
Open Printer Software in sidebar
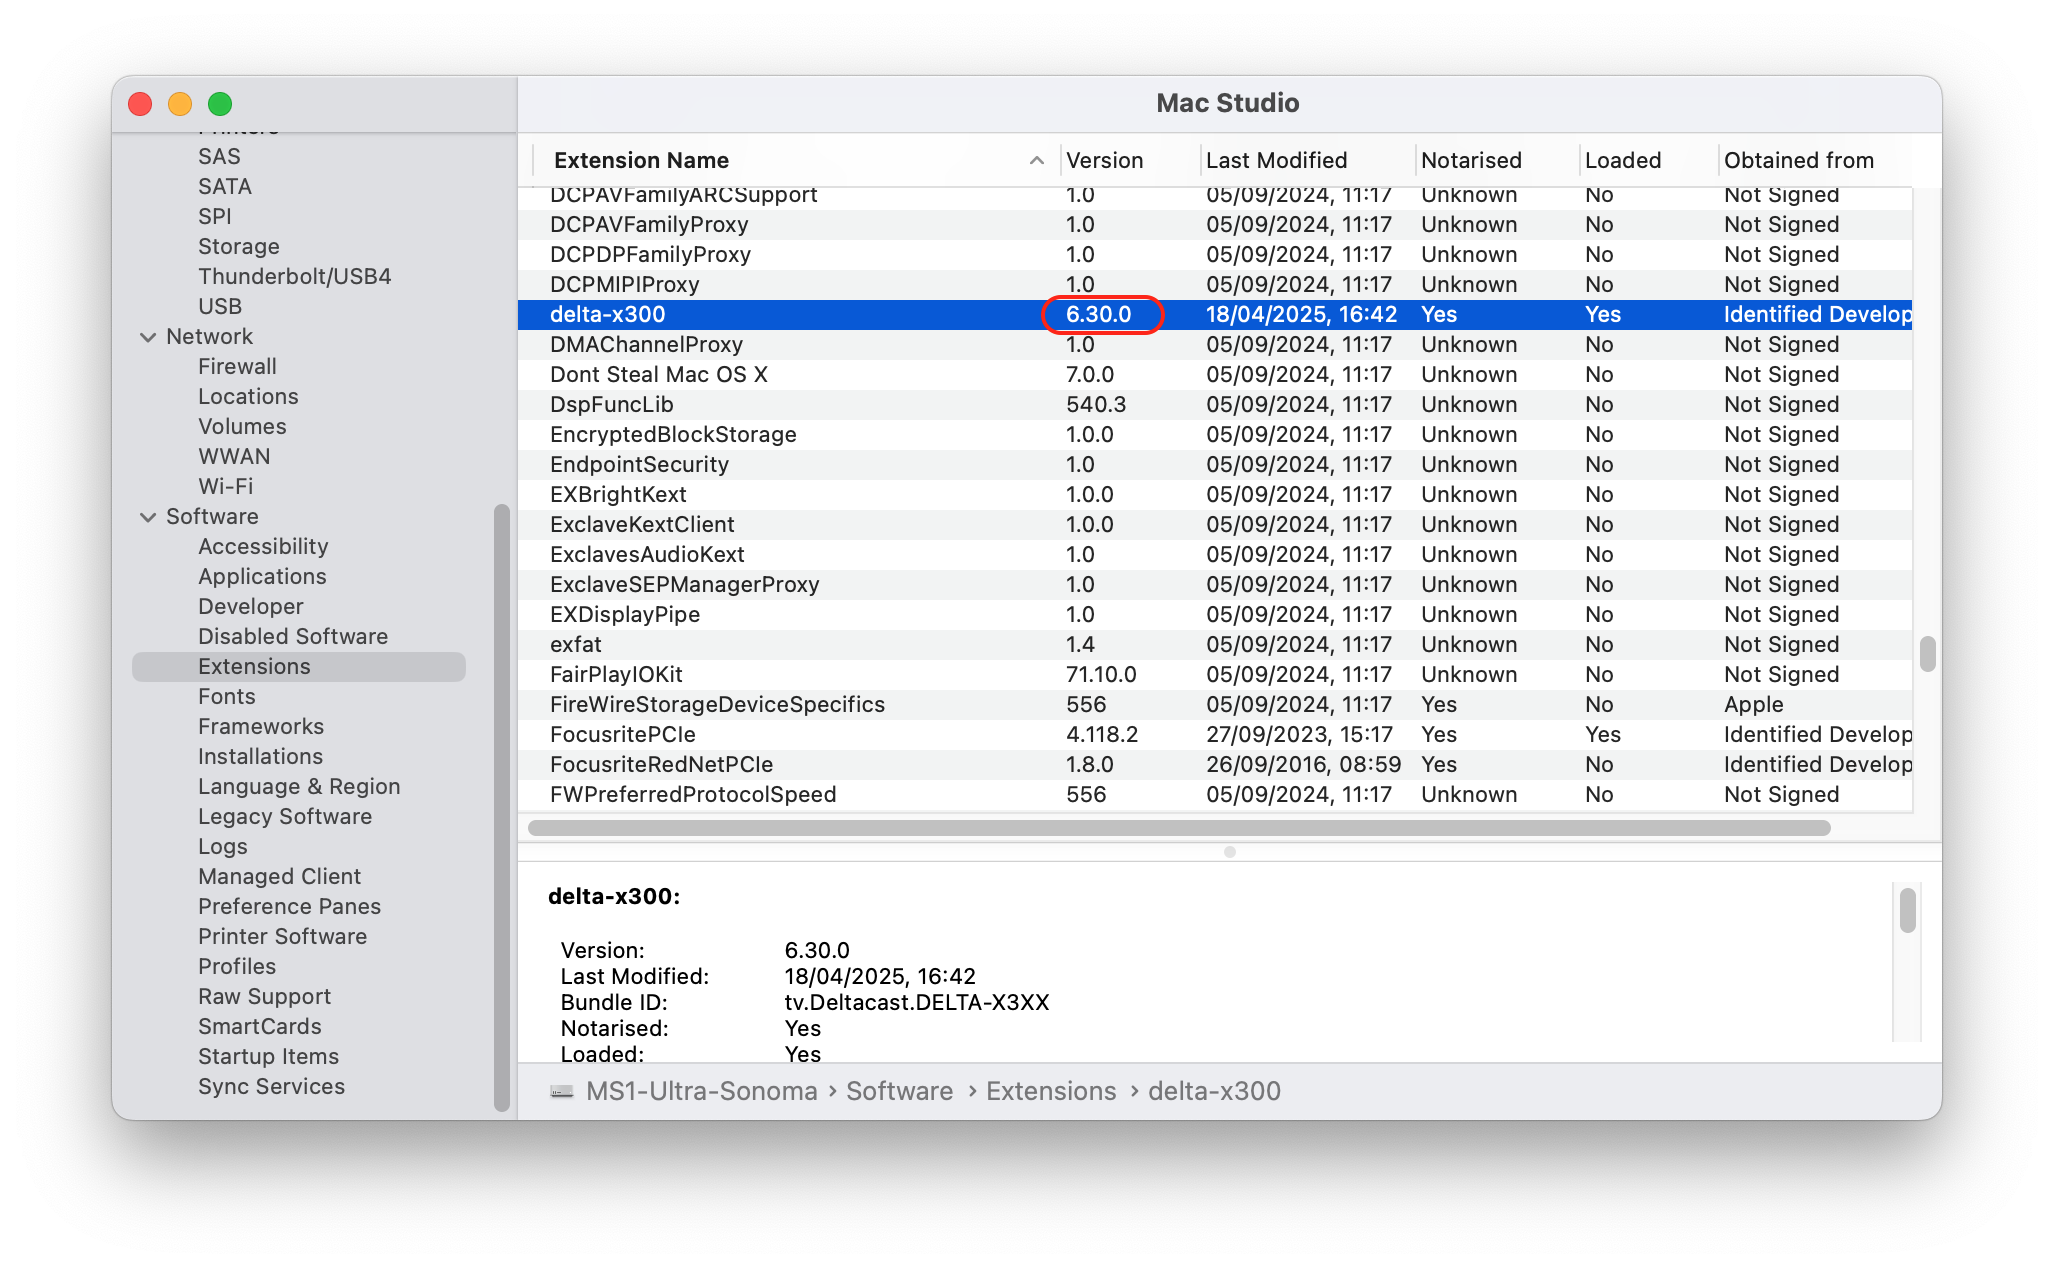pyautogui.click(x=283, y=937)
